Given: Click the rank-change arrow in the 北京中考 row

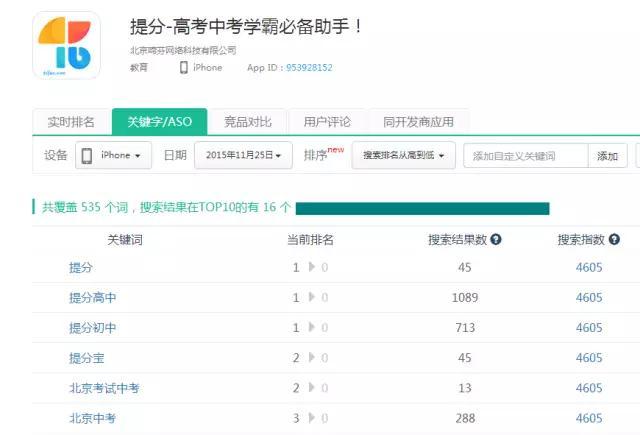Looking at the screenshot, I should pyautogui.click(x=311, y=418).
